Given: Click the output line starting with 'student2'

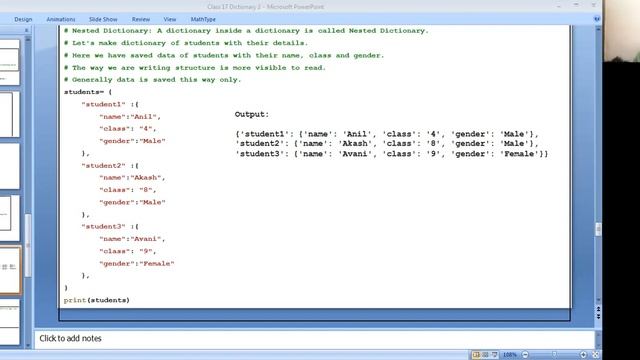Looking at the screenshot, I should pos(387,144).
